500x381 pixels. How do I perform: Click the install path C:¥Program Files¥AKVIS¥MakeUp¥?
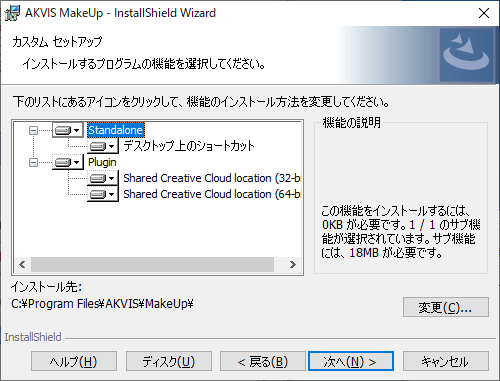(x=102, y=304)
